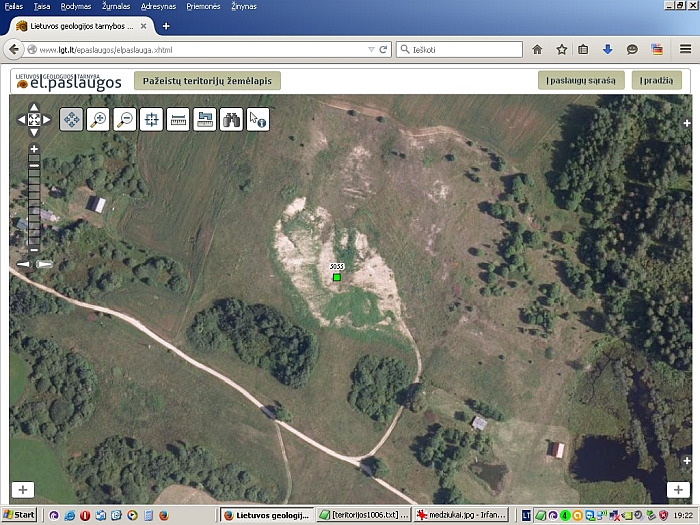Select the identify info cursor tool
Image resolution: width=700 pixels, height=525 pixels.
(258, 119)
